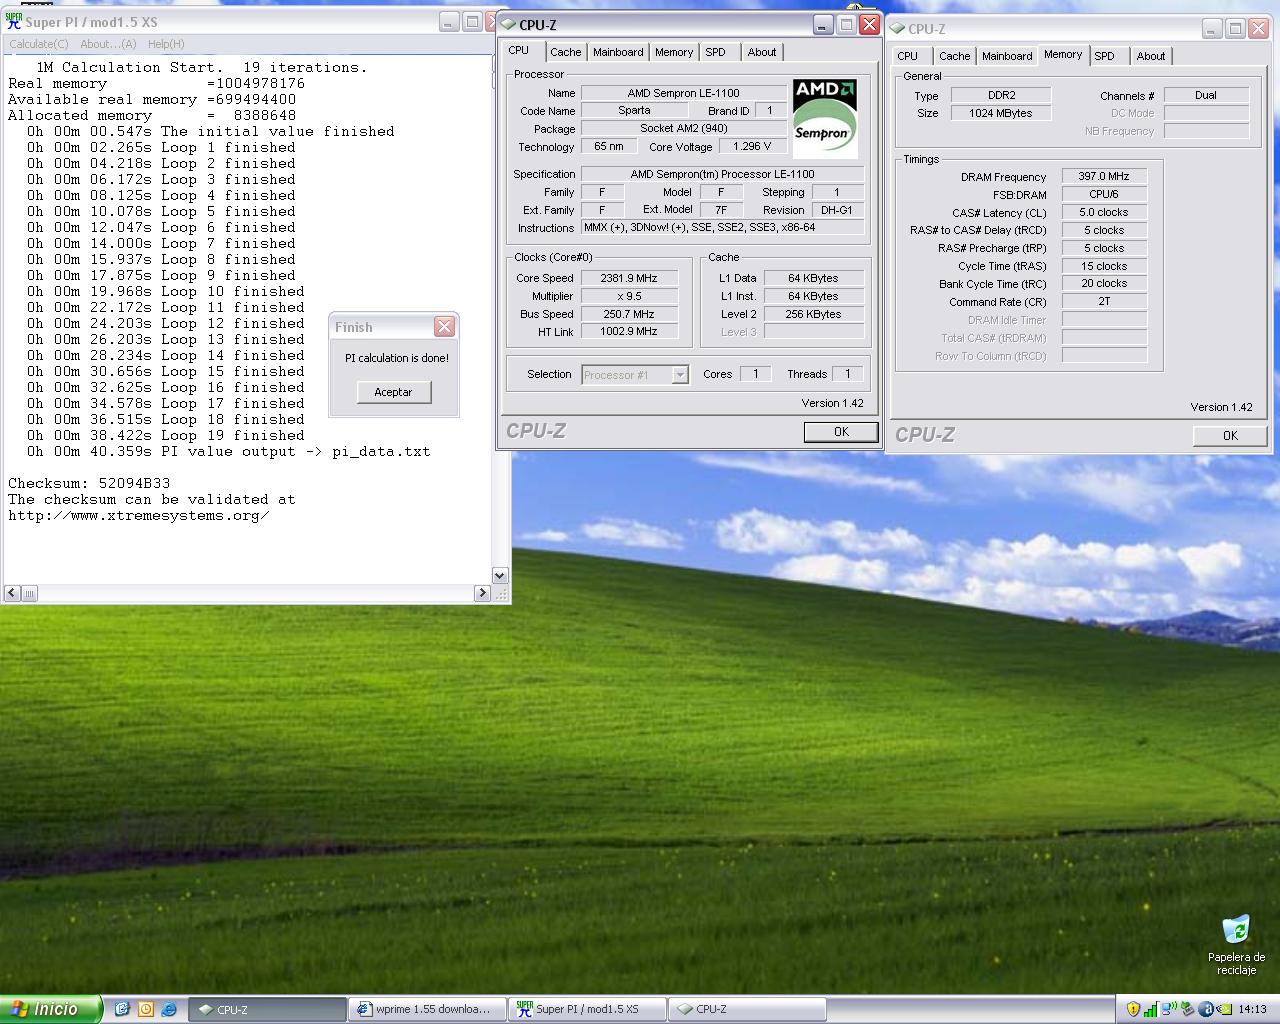Select the Memory tab in memory CPU-Z window

point(1063,54)
